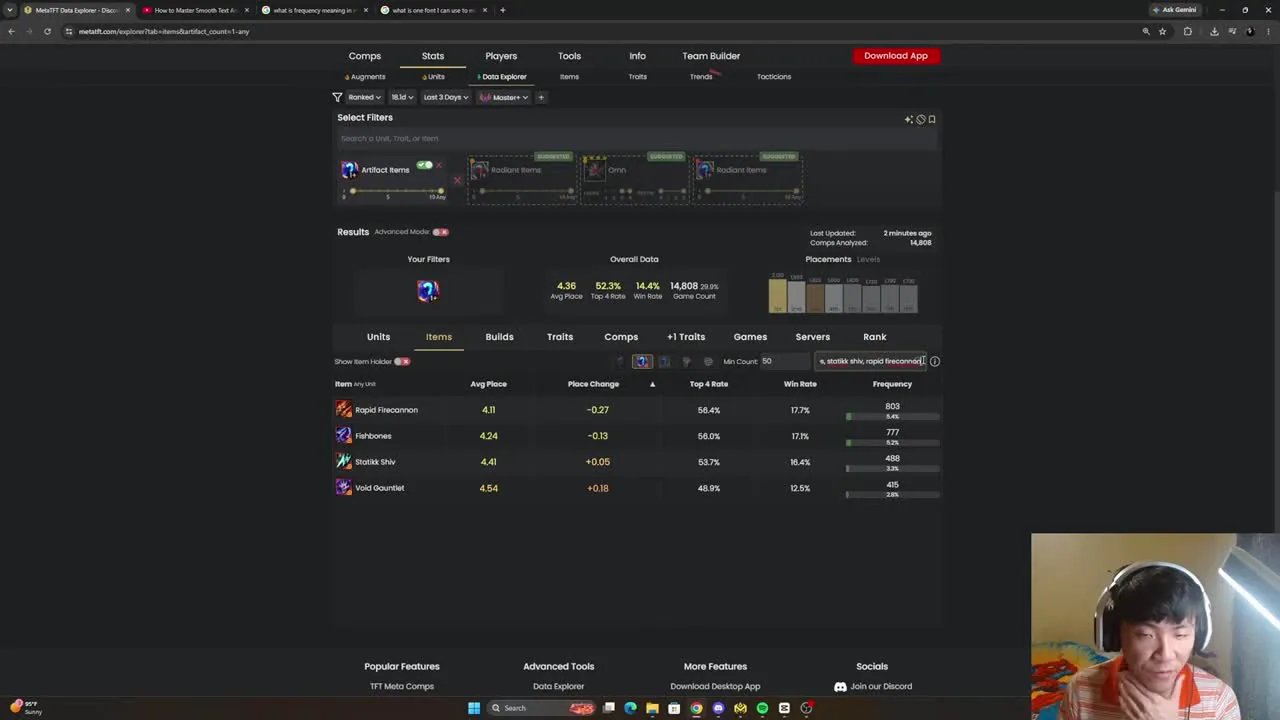Open Discord from the taskbar
Viewport: 1280px width, 720px height.
(x=718, y=708)
